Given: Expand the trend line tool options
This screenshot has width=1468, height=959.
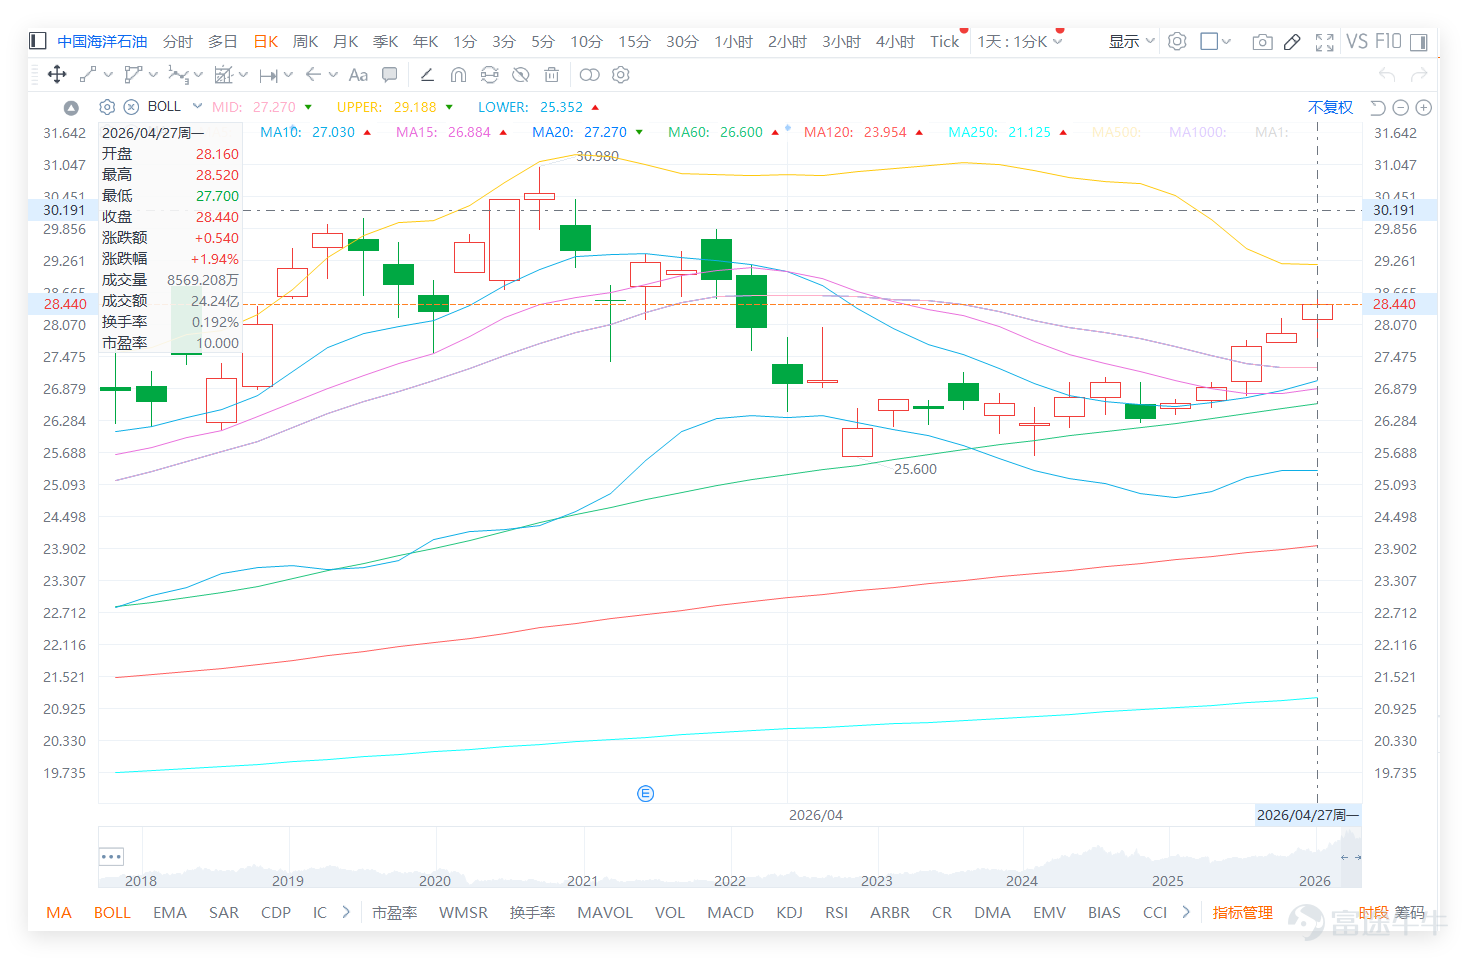Looking at the screenshot, I should 108,74.
